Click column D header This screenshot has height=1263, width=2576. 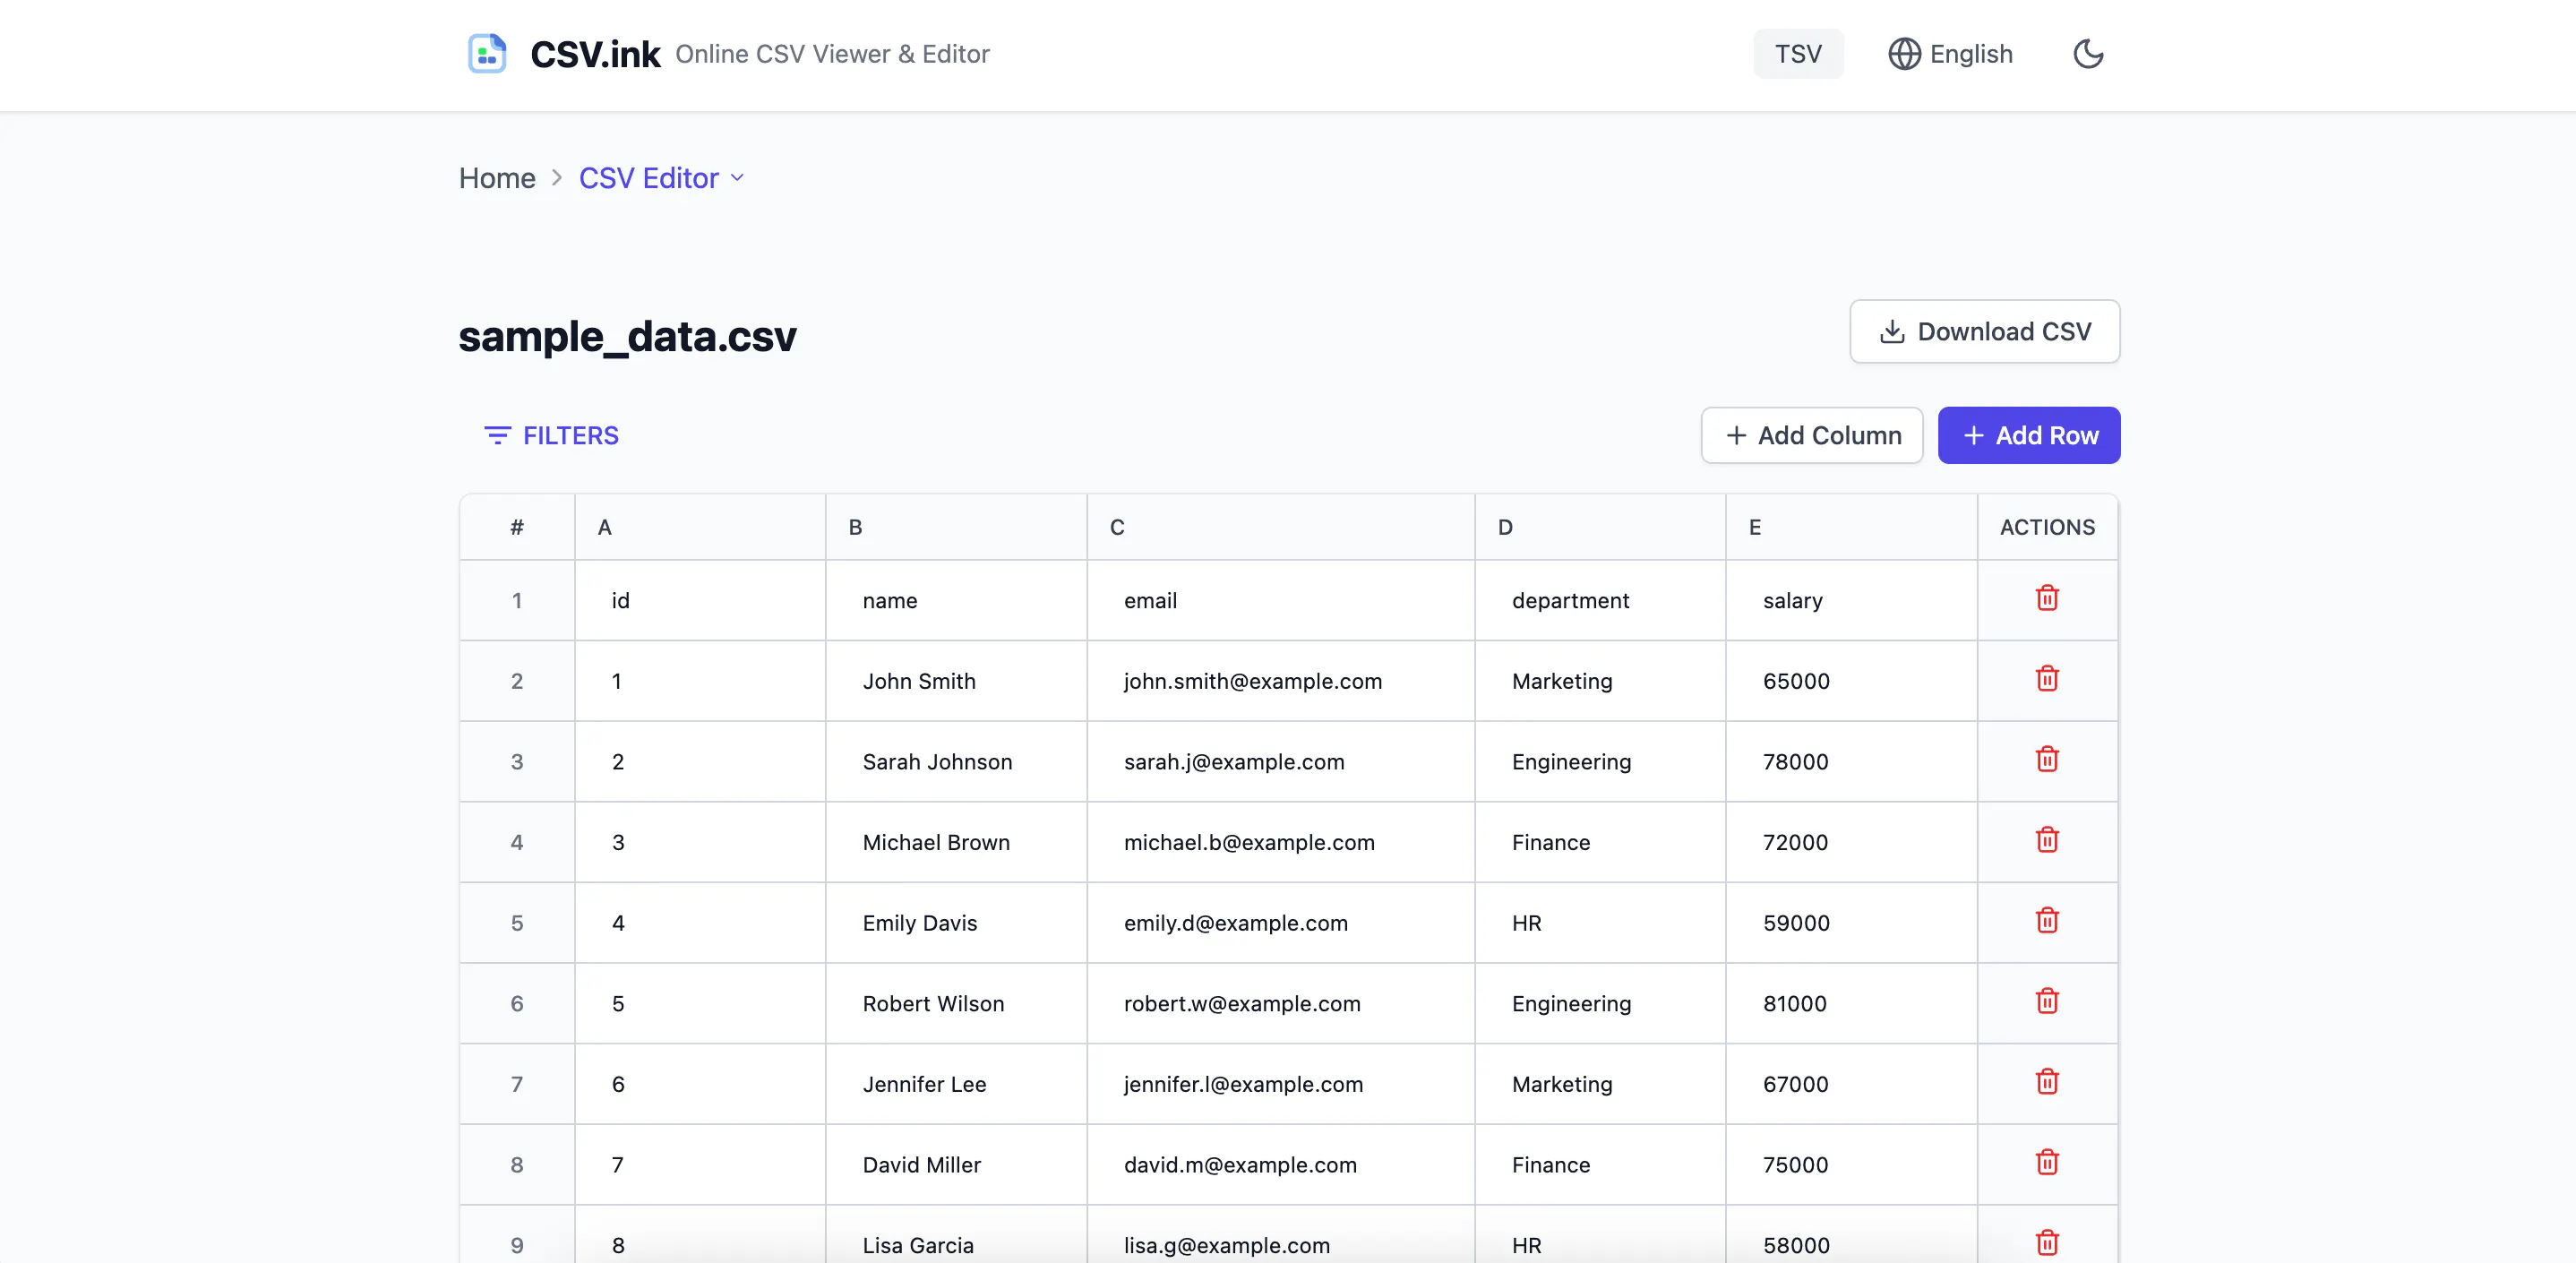(1600, 527)
